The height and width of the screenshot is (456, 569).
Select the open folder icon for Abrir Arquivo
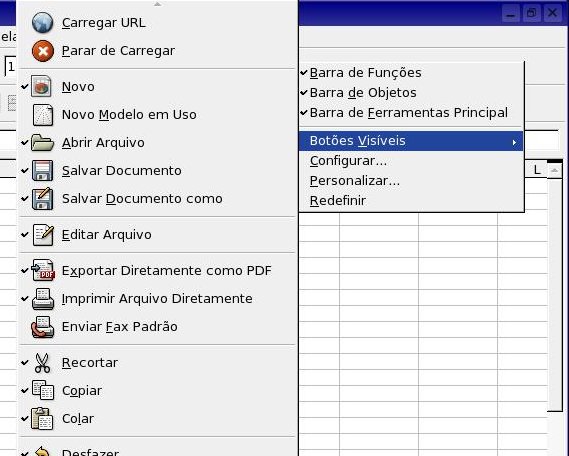42,143
